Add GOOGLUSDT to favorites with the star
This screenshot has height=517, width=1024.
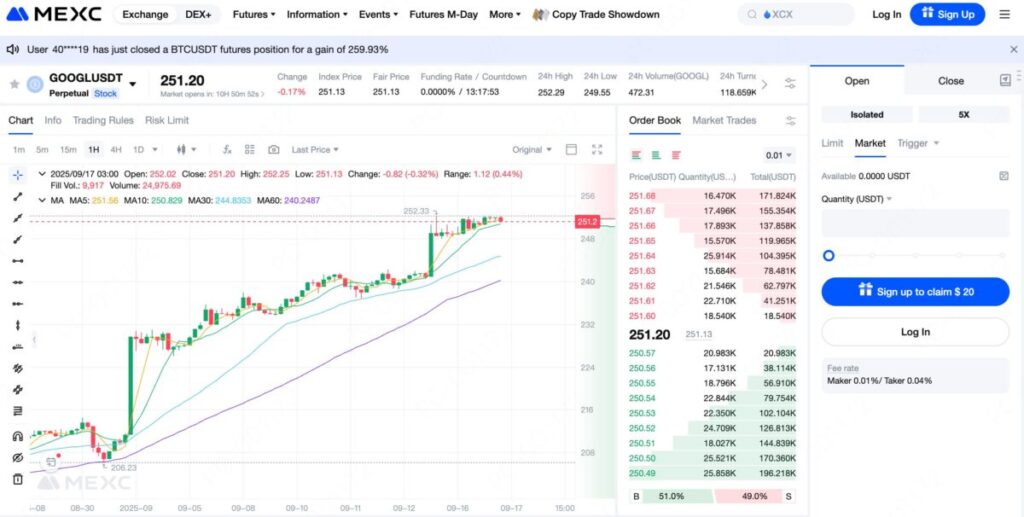[x=15, y=85]
